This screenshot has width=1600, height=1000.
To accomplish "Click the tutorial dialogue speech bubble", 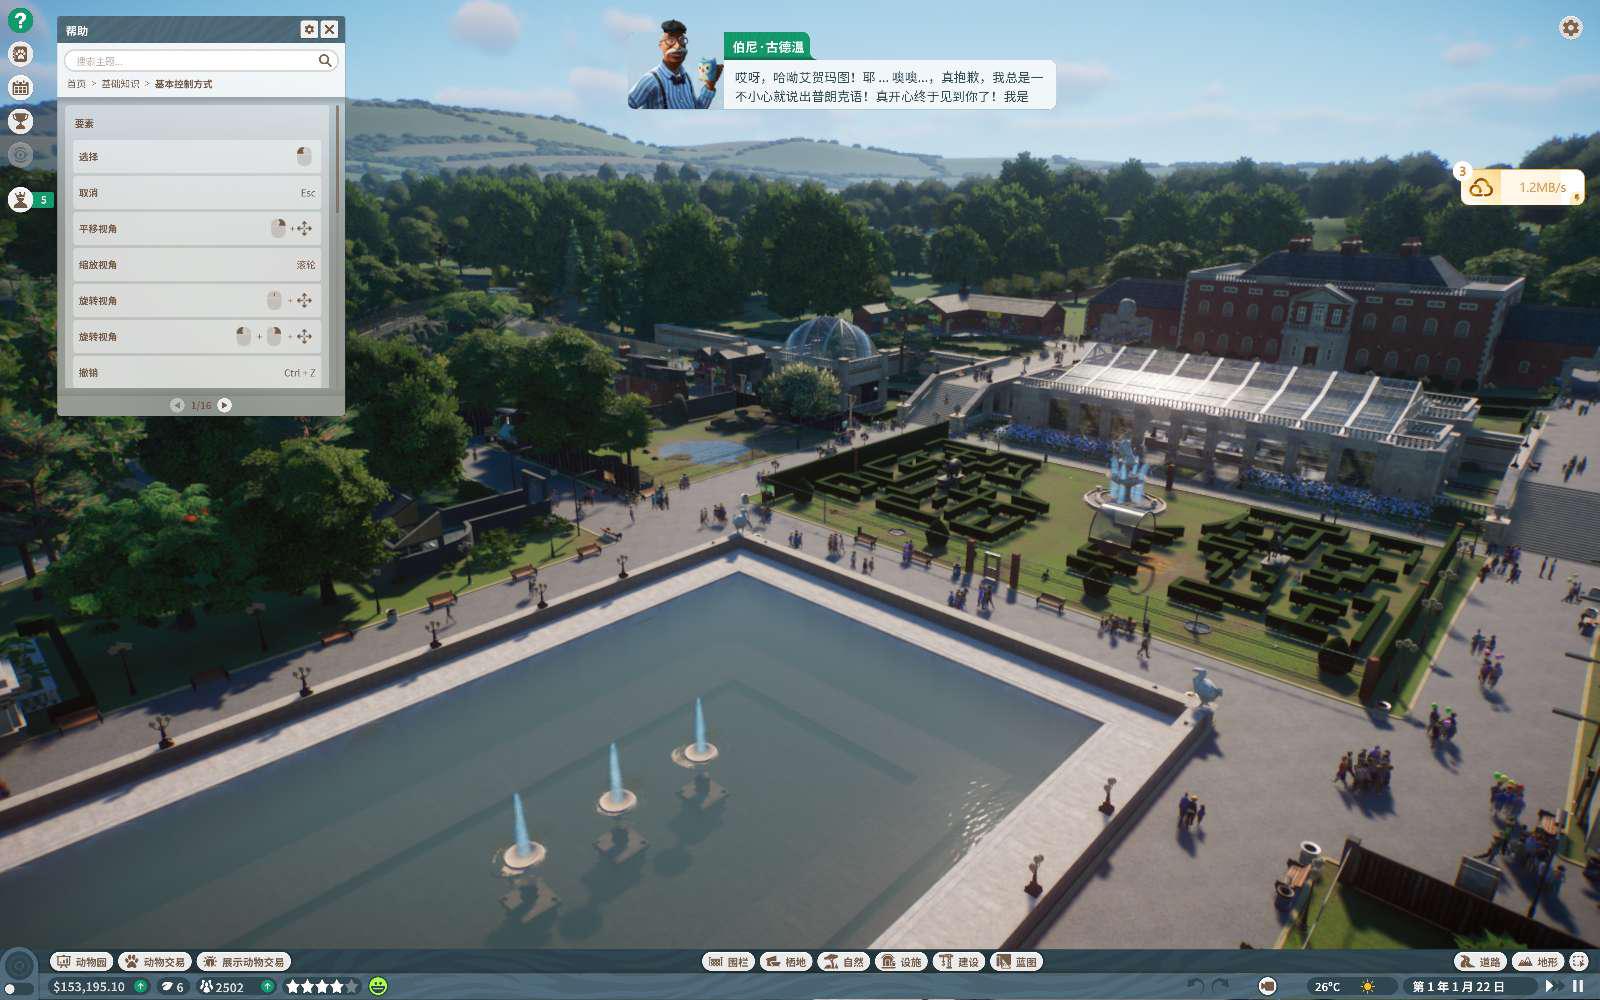I will 889,86.
